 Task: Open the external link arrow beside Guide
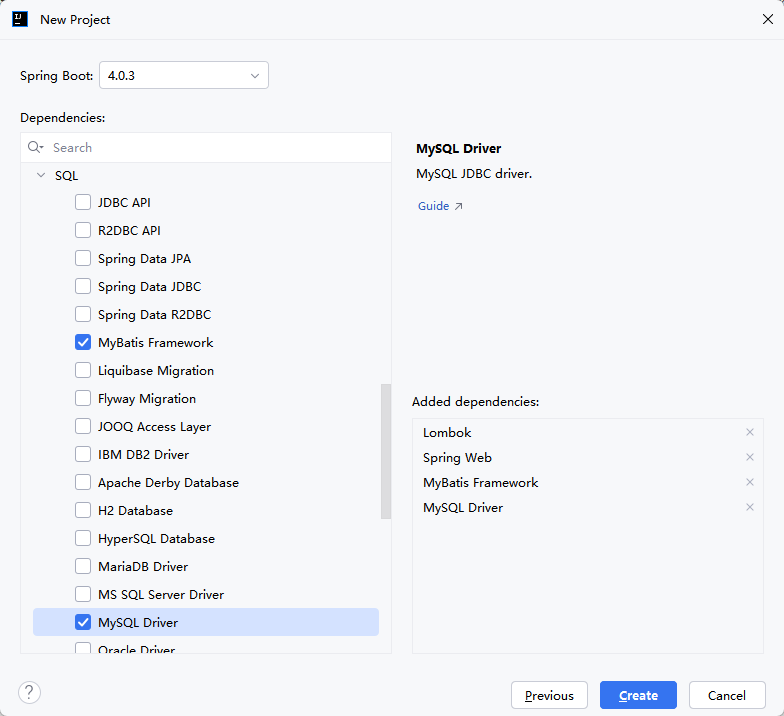click(x=458, y=206)
